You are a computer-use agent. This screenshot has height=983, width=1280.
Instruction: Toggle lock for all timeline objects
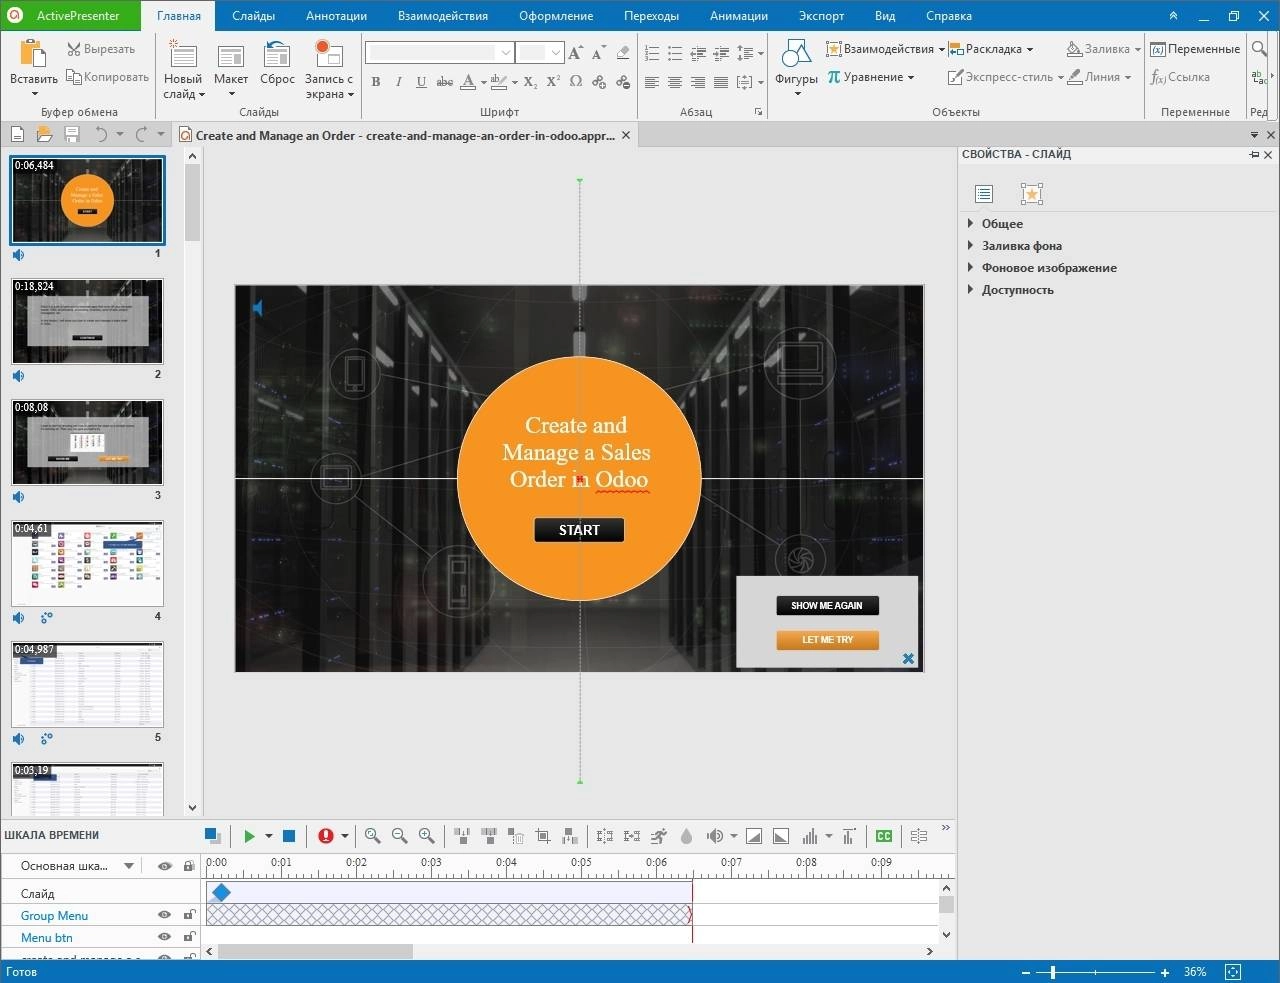189,866
